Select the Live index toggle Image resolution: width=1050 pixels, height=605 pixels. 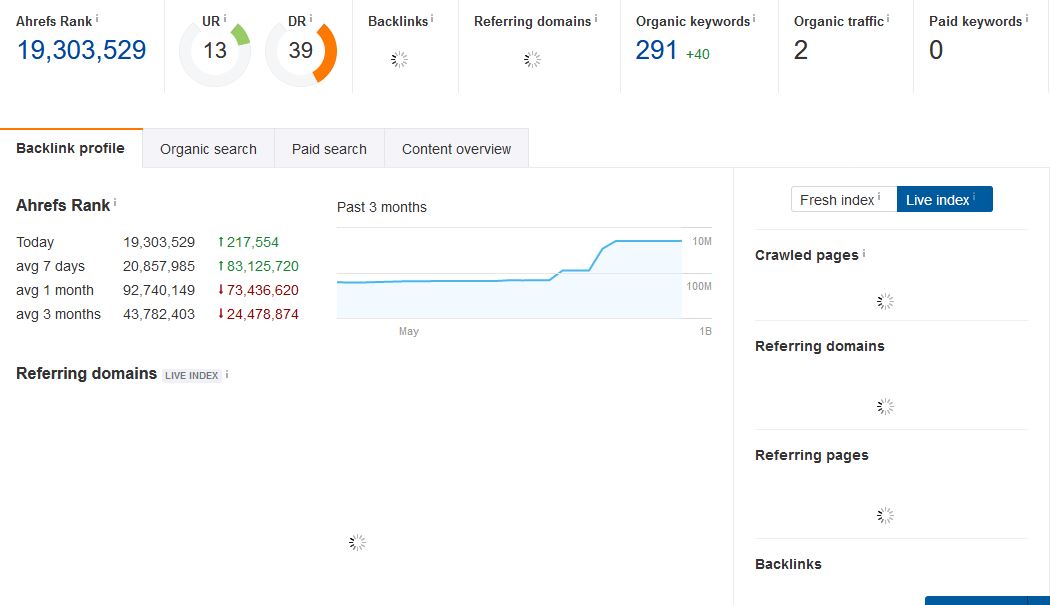pos(944,200)
